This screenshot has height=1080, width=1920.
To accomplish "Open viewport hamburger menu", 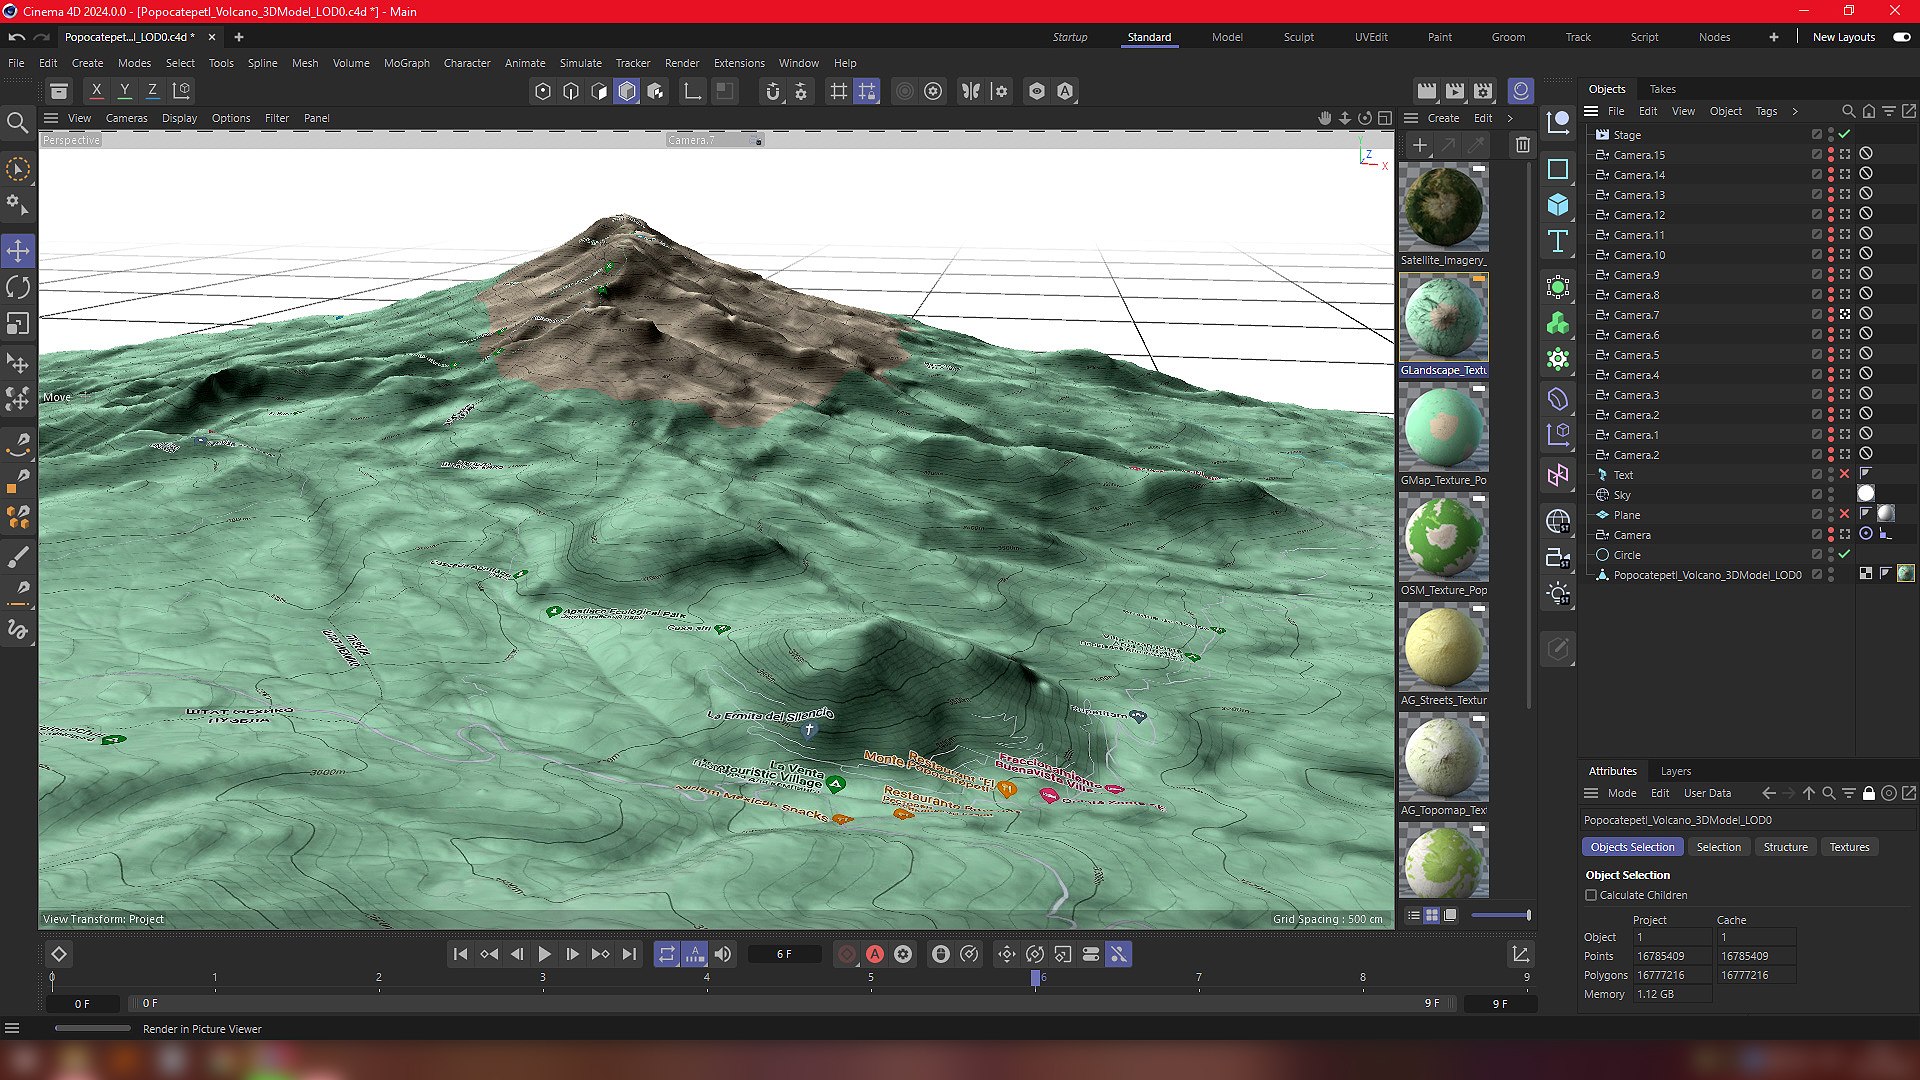I will pos(51,118).
